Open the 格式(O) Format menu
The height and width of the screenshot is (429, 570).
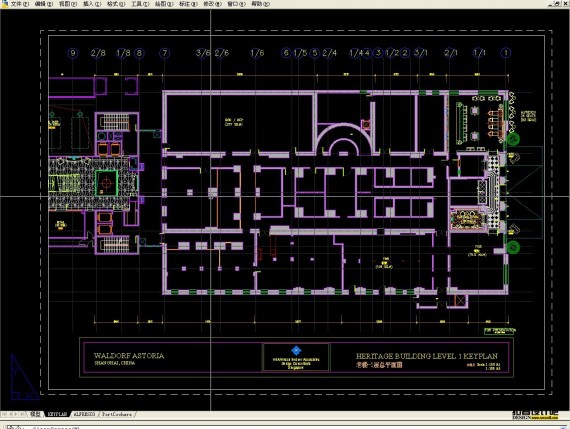point(116,4)
